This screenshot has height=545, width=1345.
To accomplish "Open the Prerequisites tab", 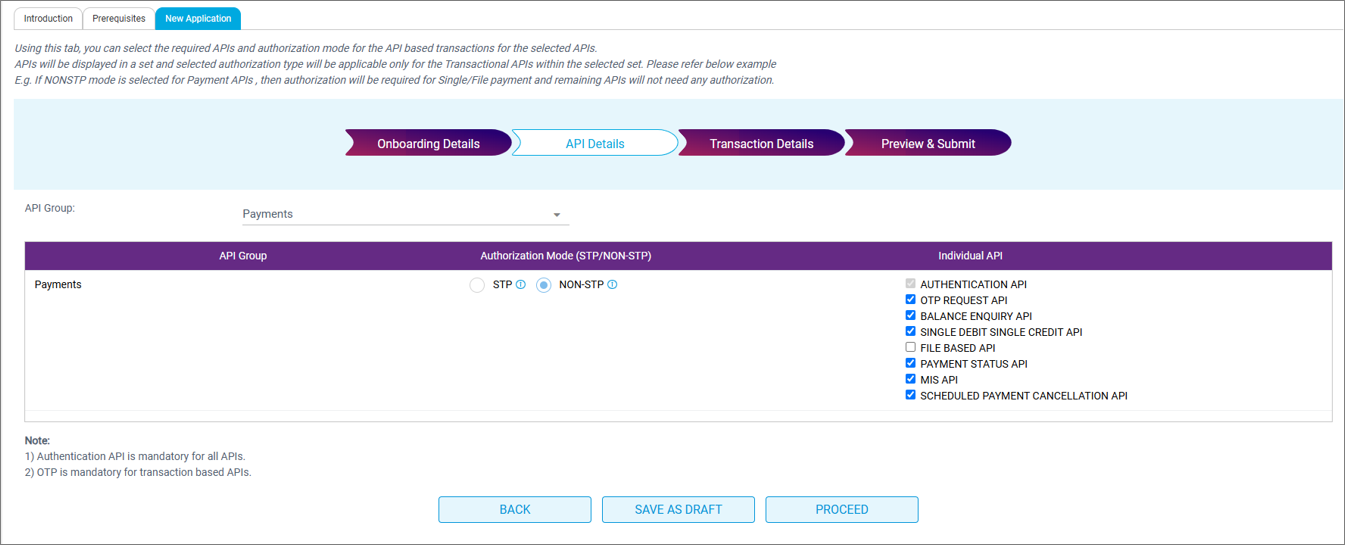I will coord(119,18).
